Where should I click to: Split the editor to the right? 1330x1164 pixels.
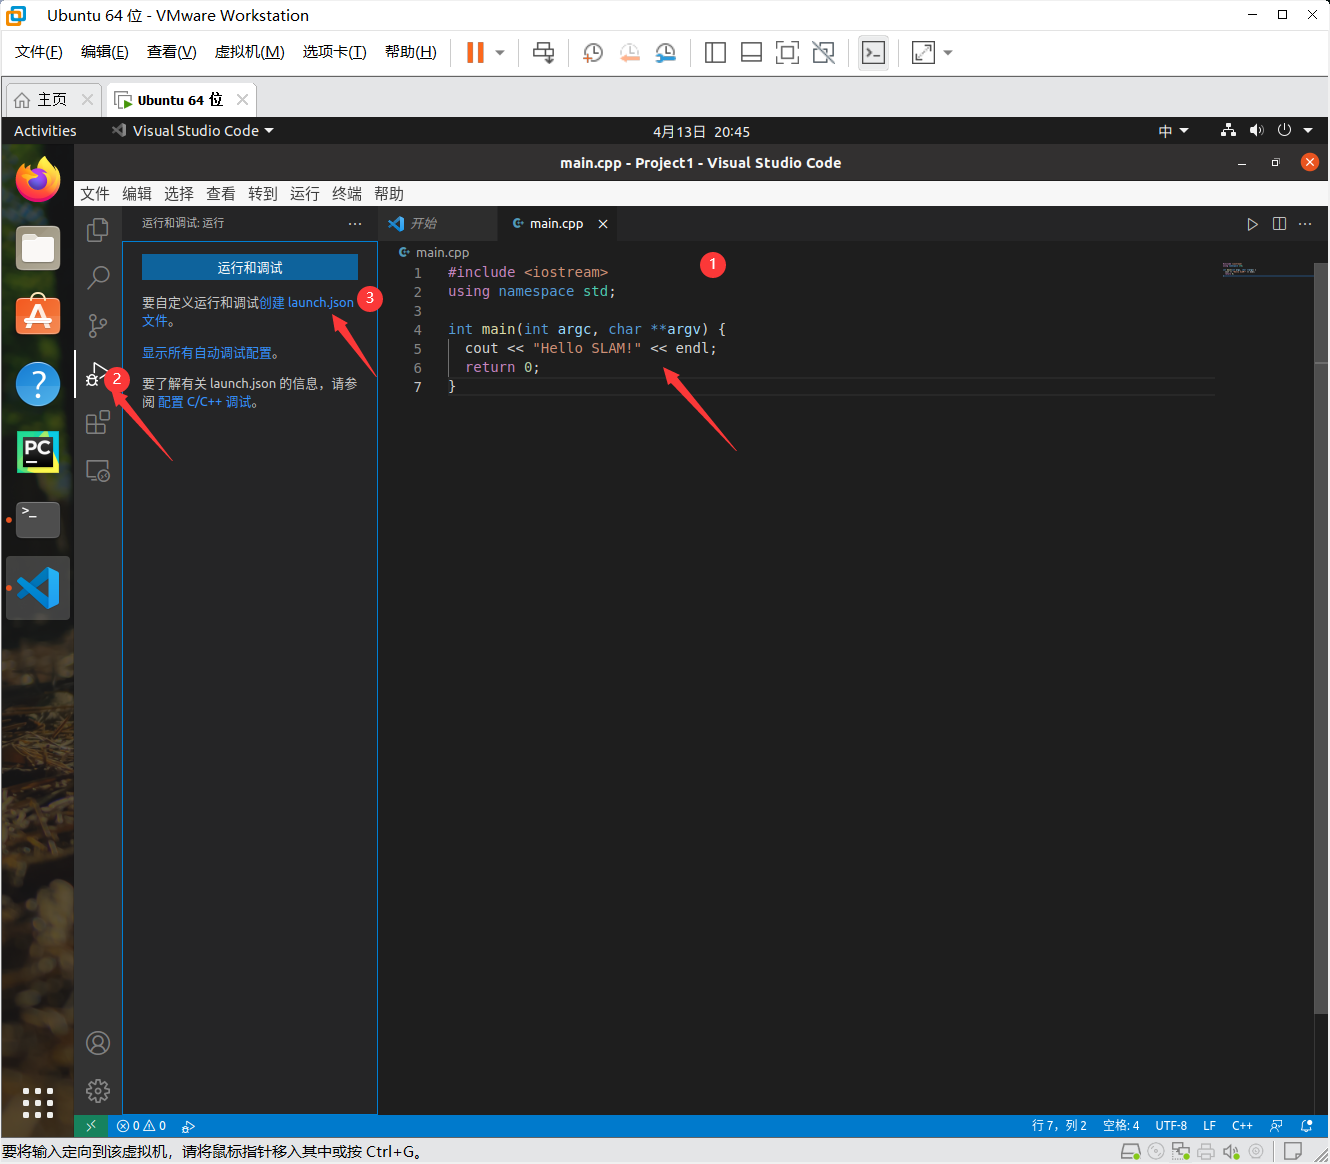(x=1279, y=224)
